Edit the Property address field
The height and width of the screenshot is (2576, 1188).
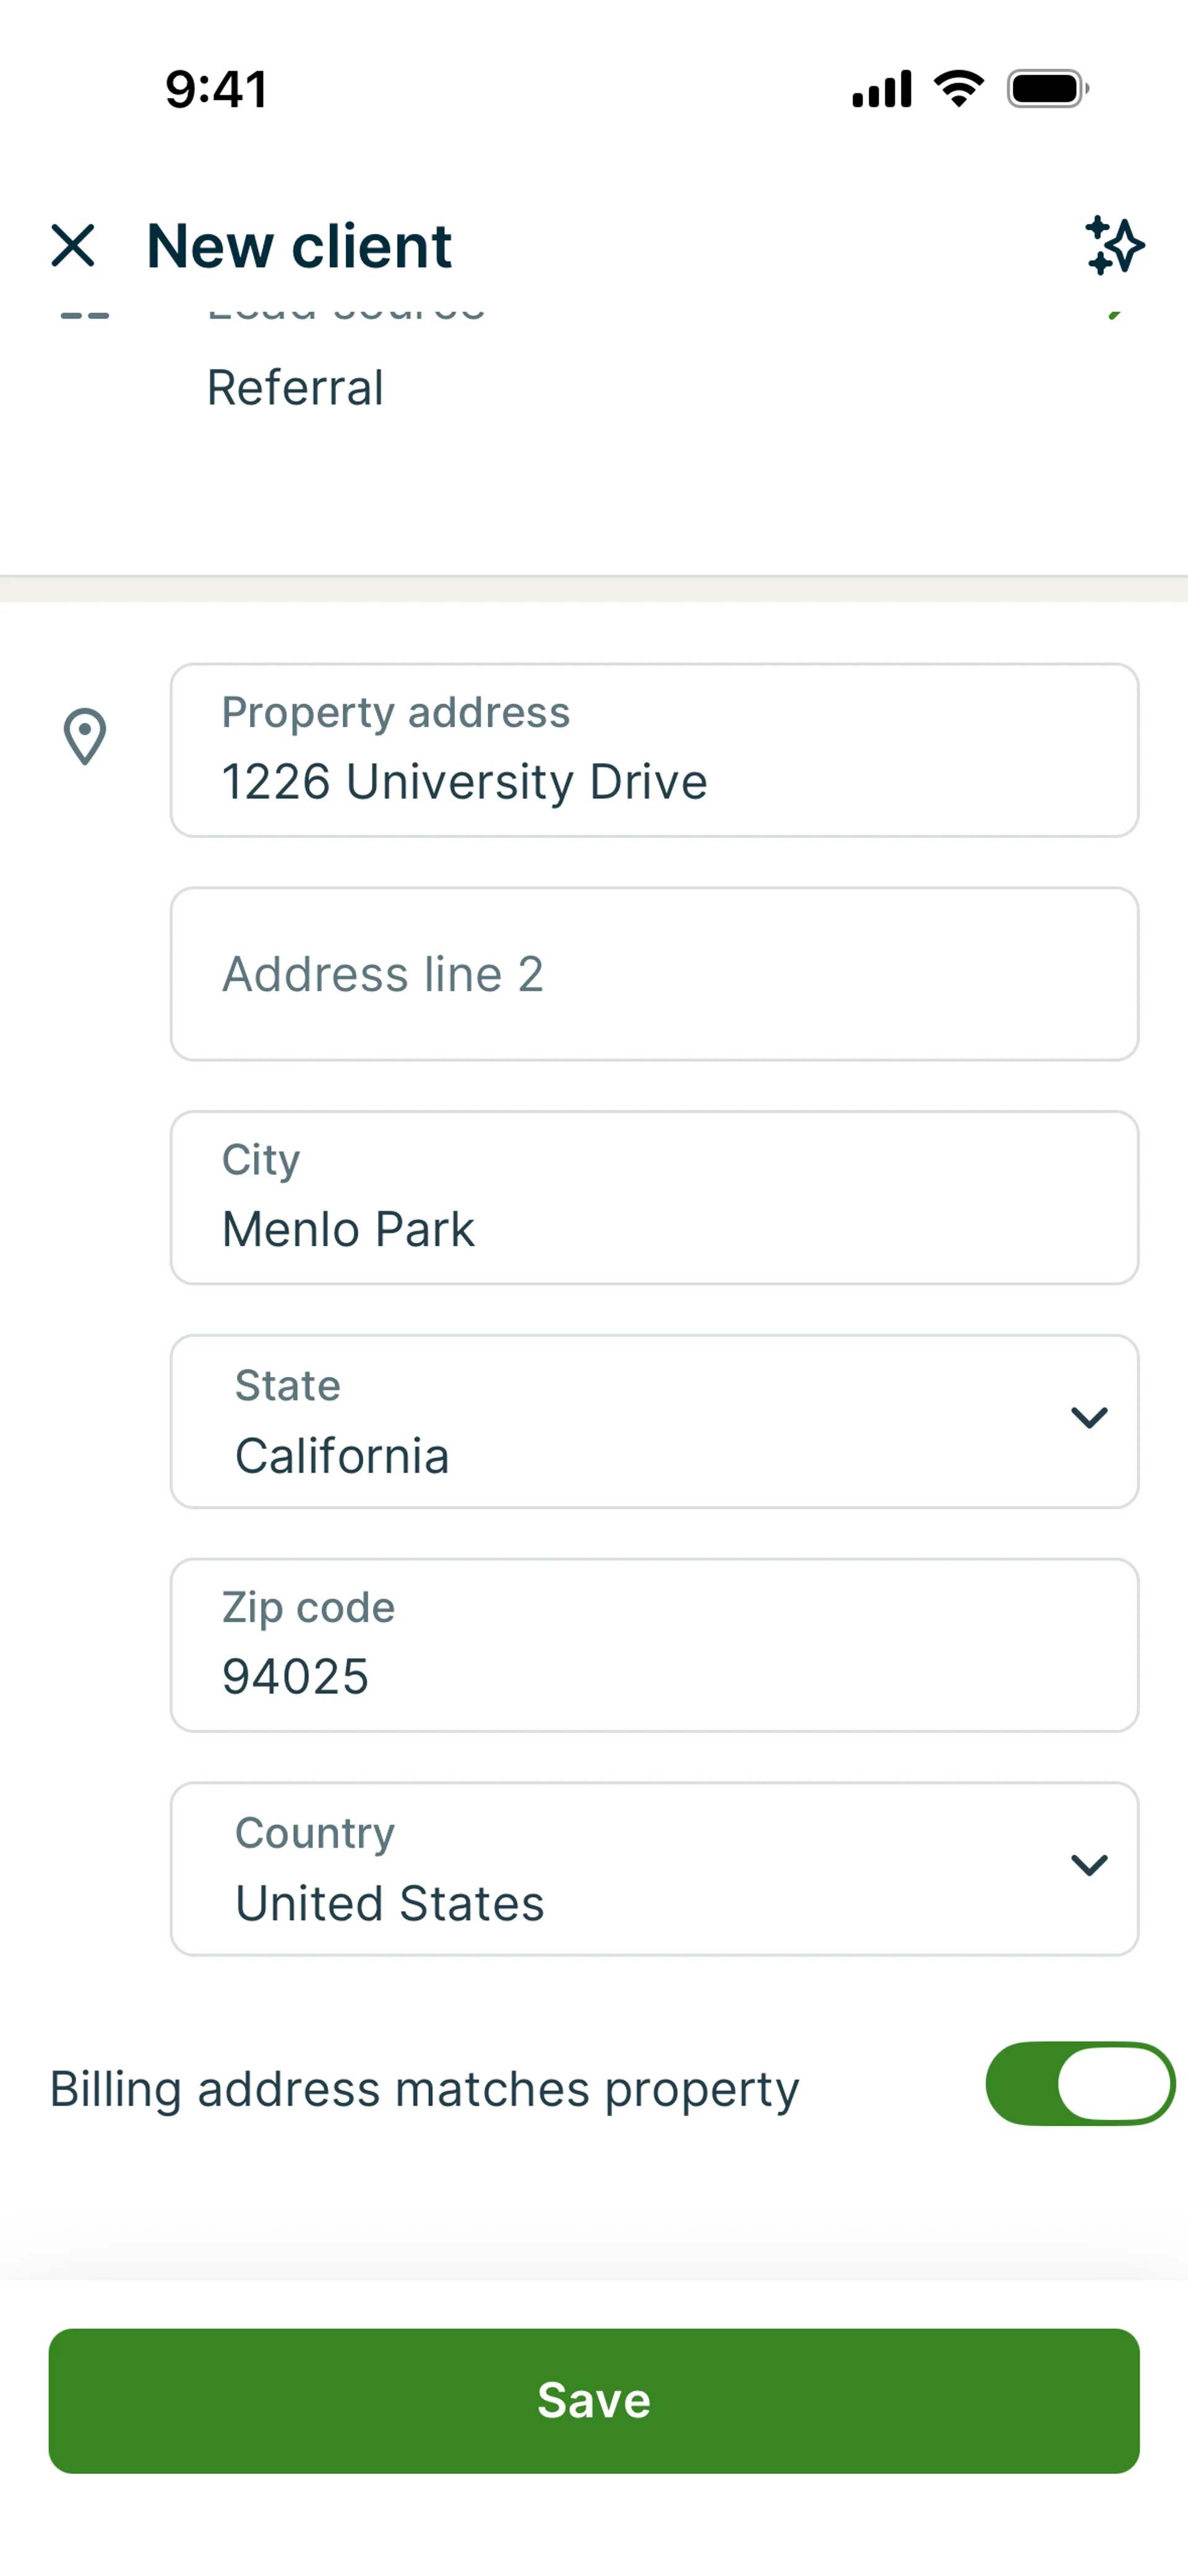(654, 750)
